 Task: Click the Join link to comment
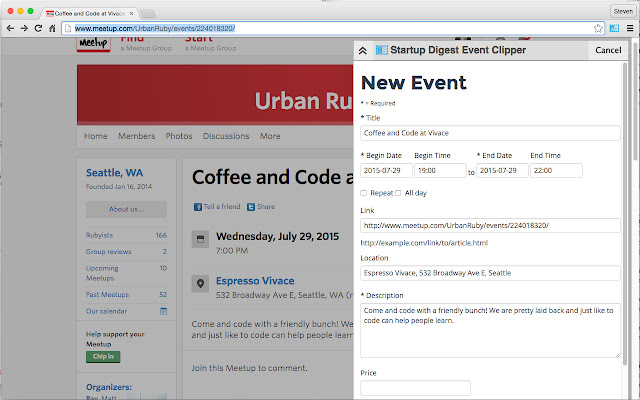click(x=199, y=368)
